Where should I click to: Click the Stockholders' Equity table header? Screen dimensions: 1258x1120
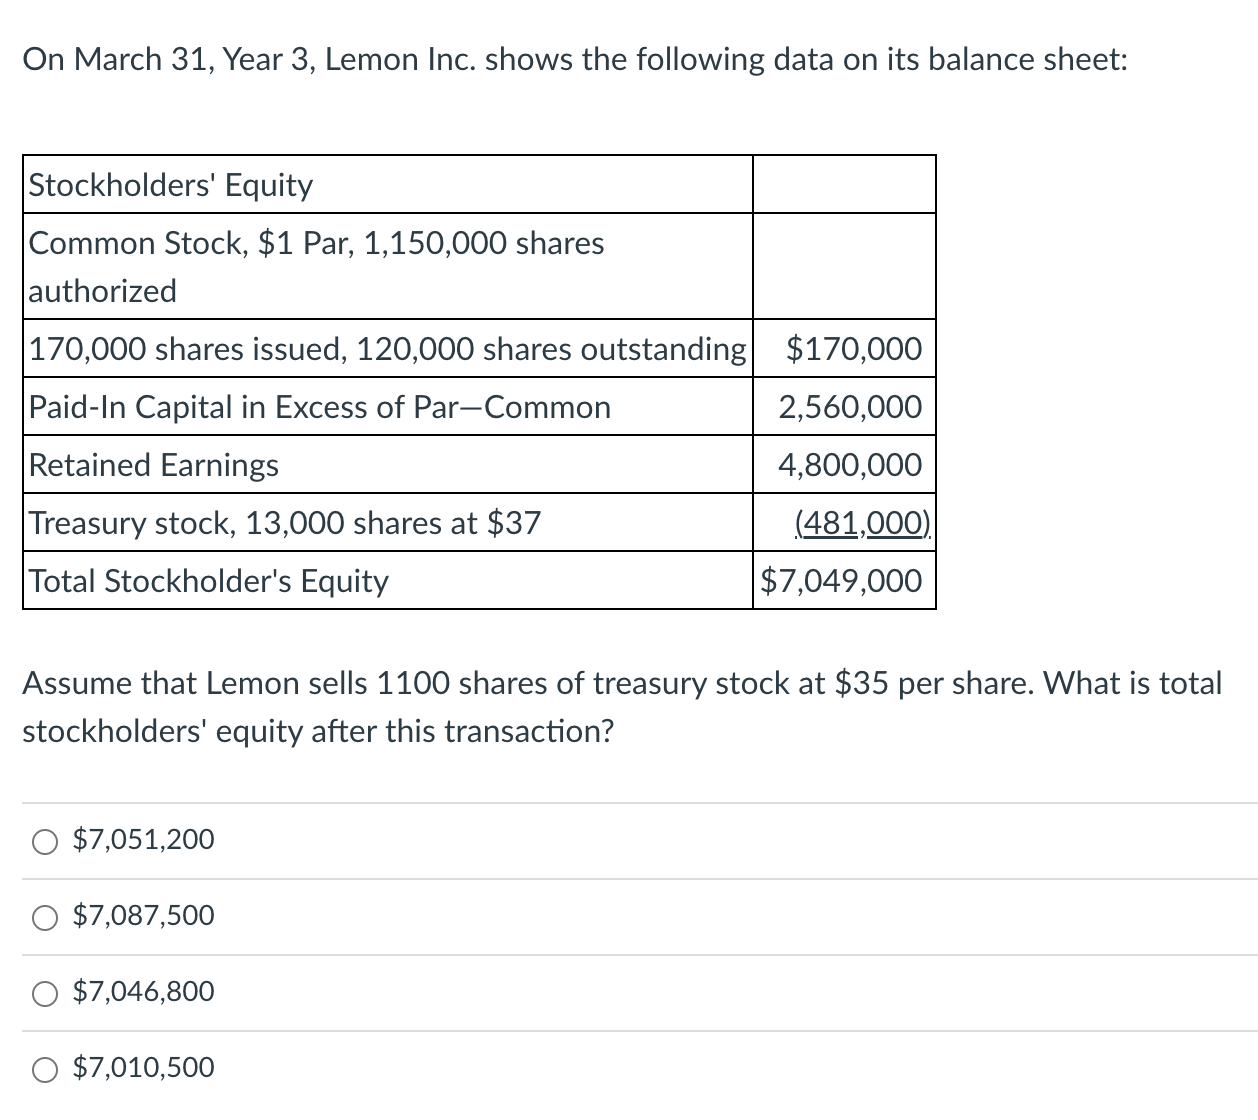pyautogui.click(x=170, y=185)
